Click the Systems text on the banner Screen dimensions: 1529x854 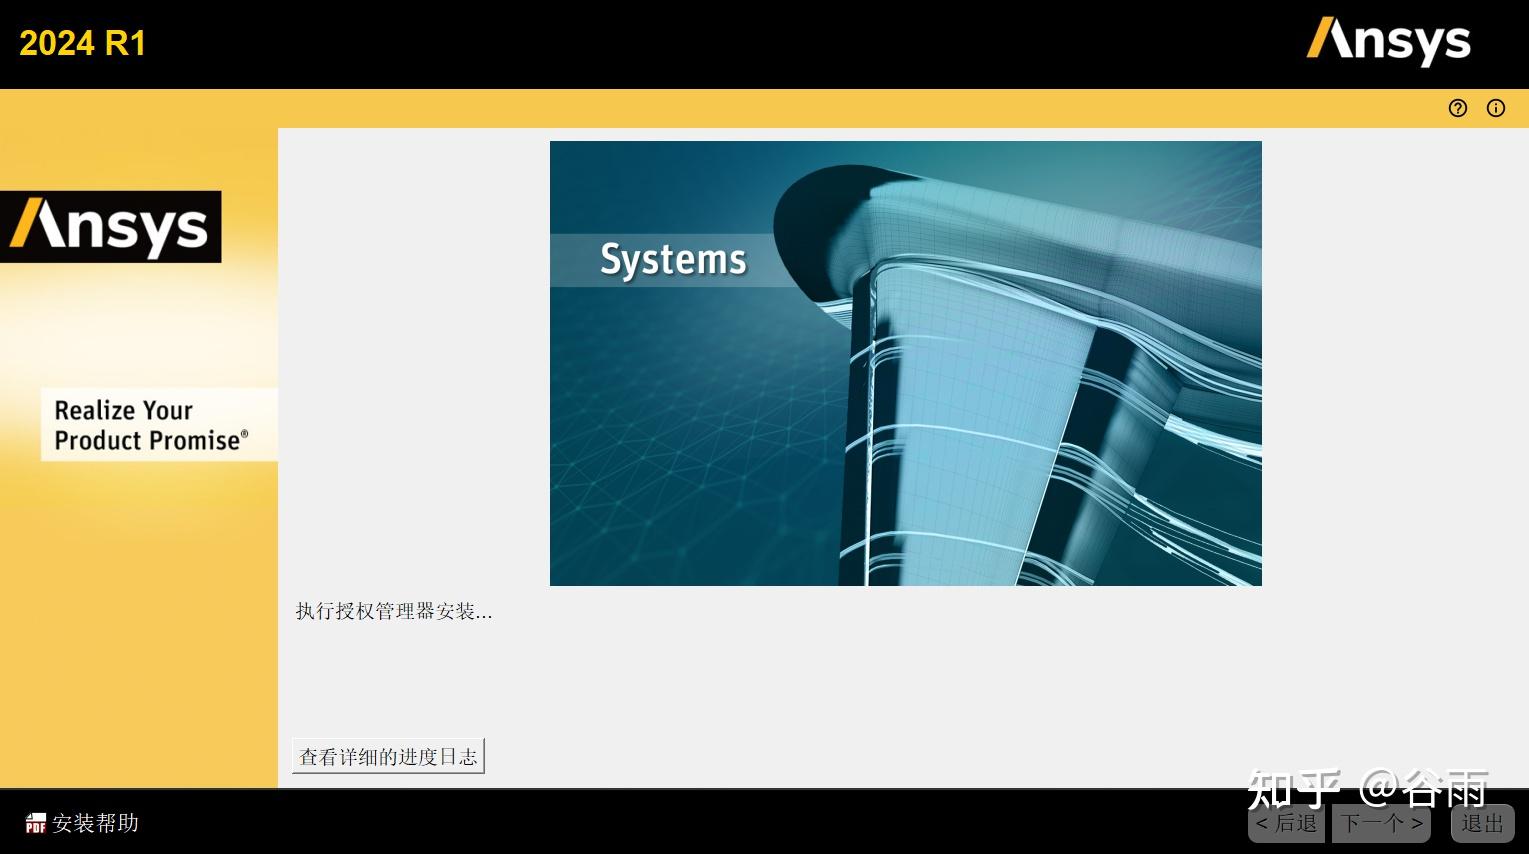(x=672, y=258)
